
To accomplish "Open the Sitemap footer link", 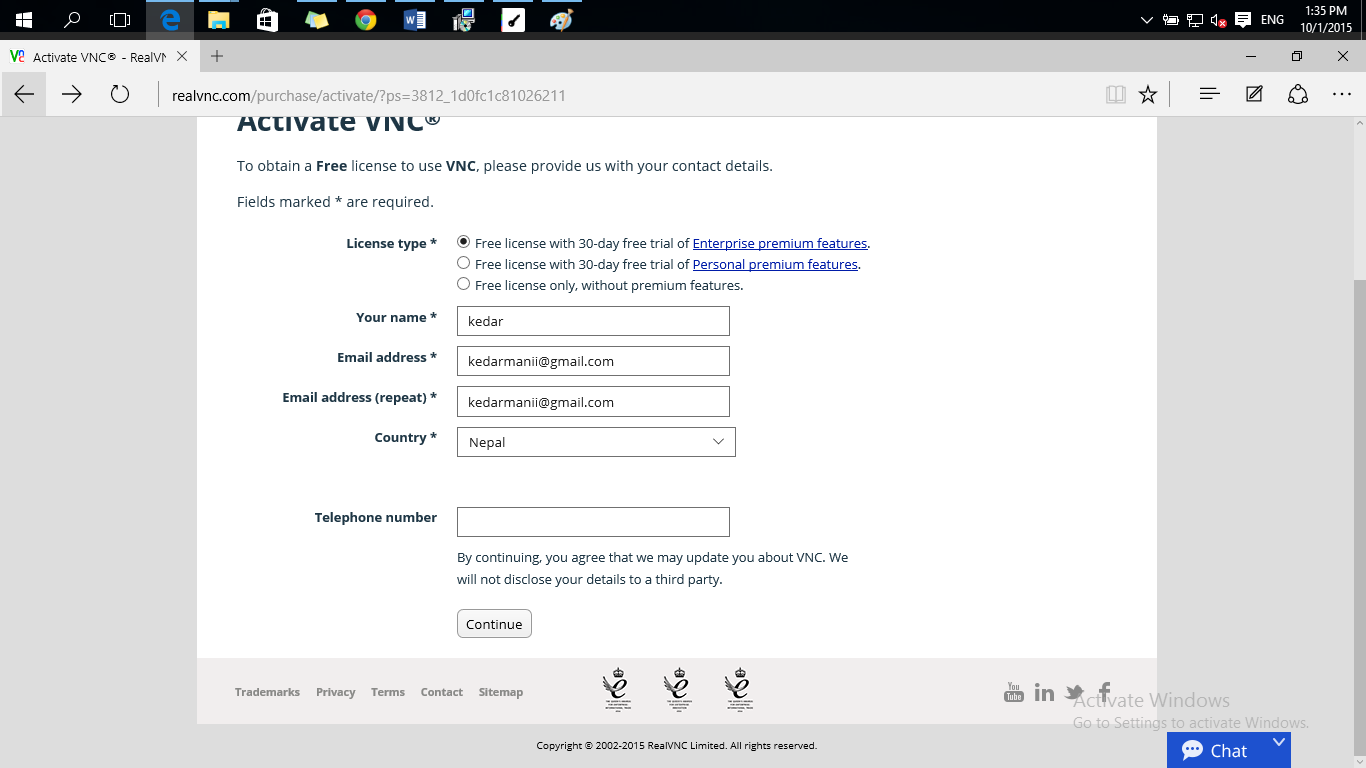I will click(501, 692).
